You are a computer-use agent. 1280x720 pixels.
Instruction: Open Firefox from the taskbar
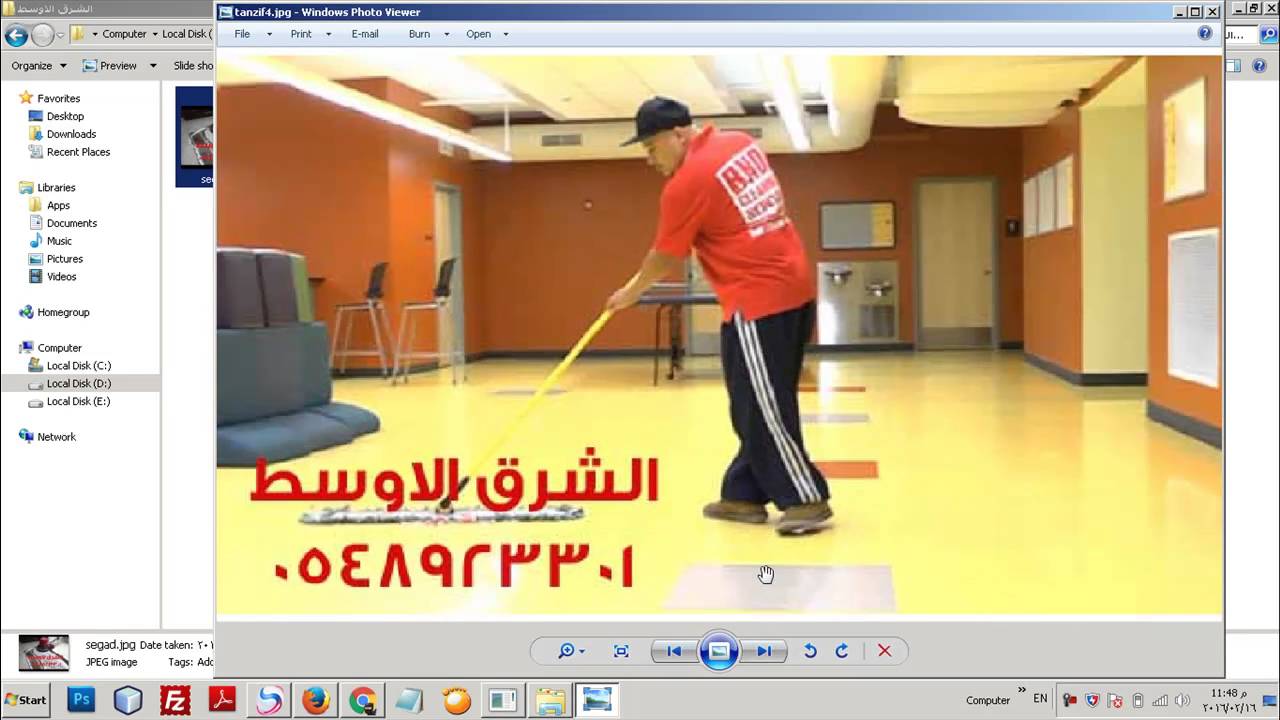click(316, 700)
